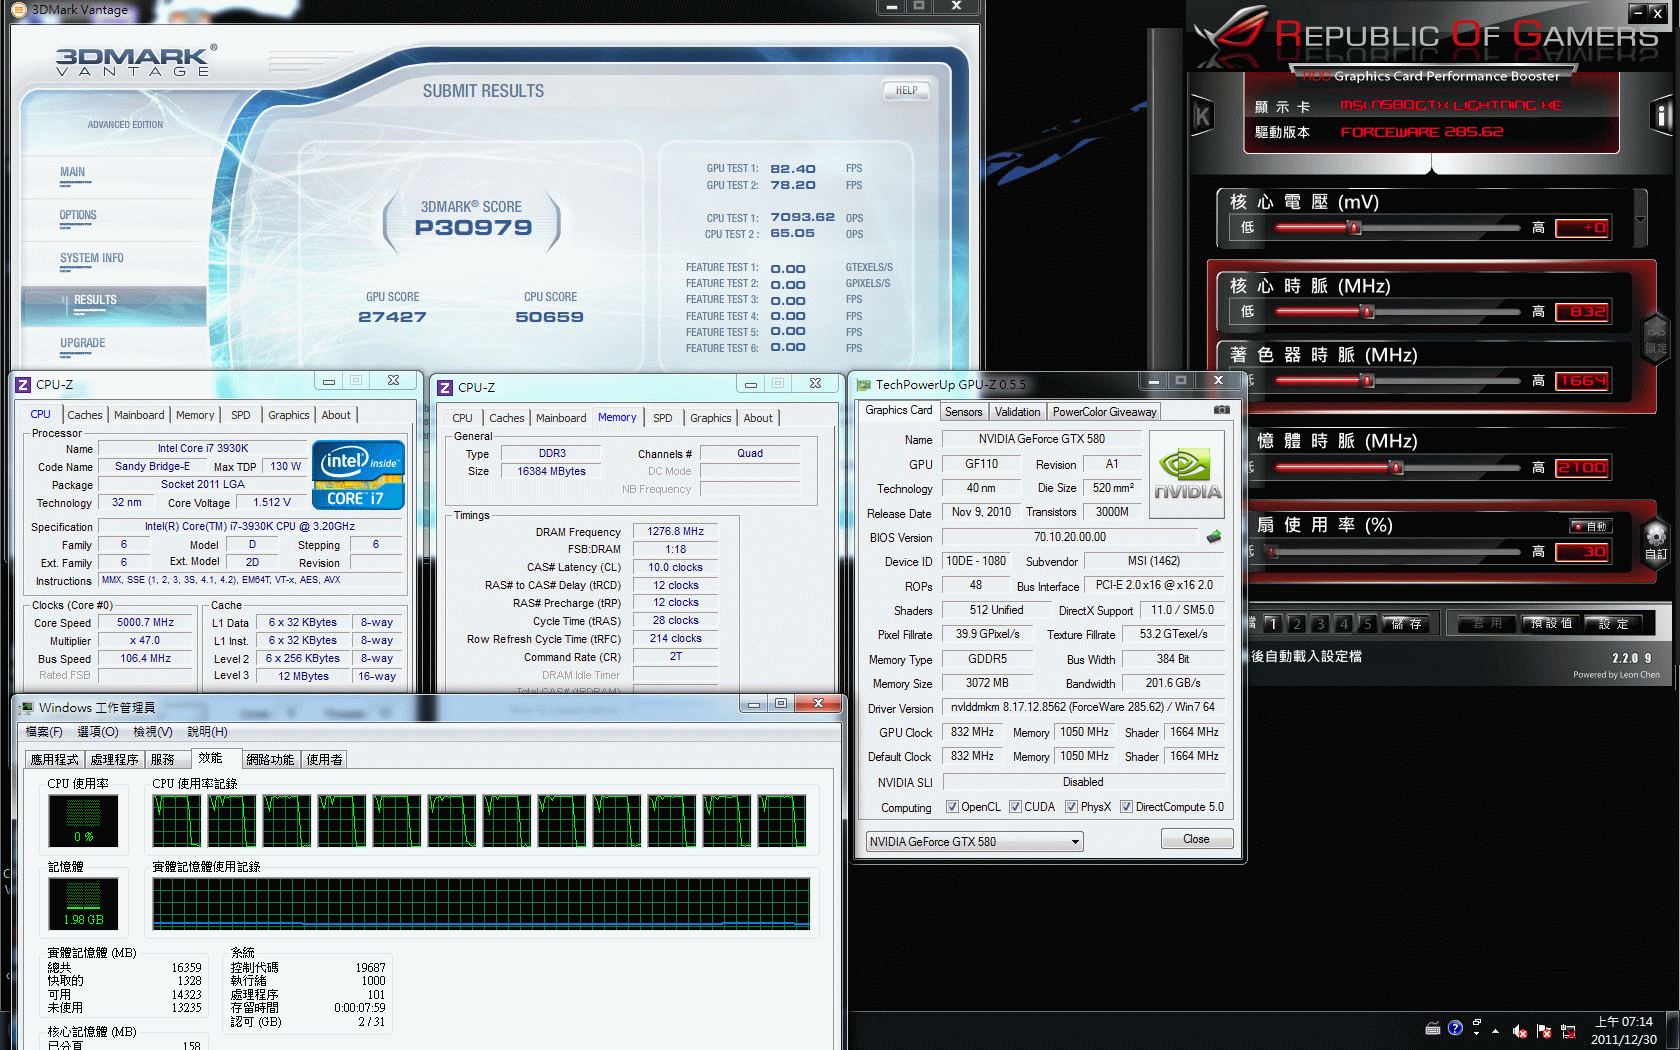This screenshot has width=1680, height=1050.
Task: Click the GPU-Z screenshot camera icon
Action: point(1221,410)
